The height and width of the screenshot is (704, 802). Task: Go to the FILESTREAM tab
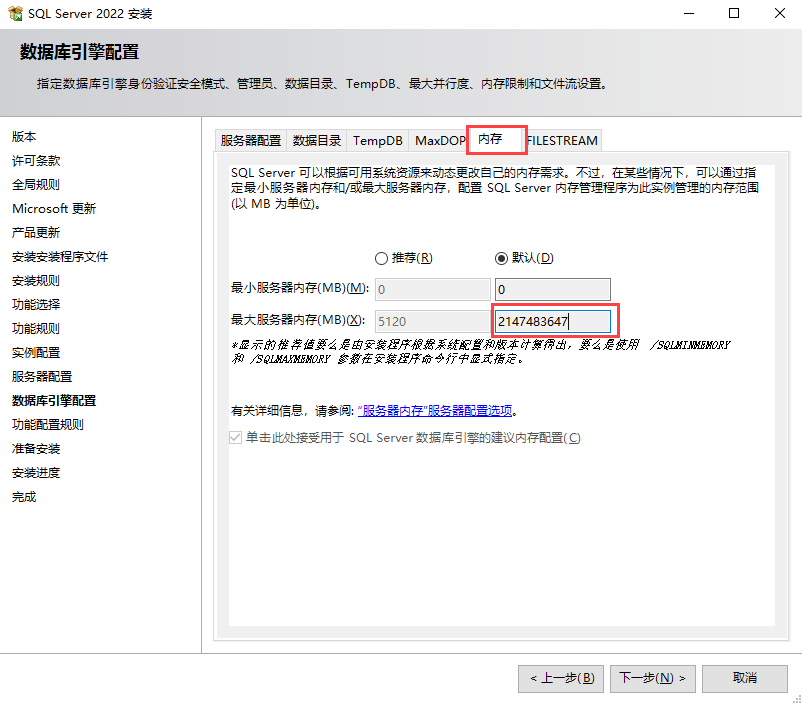(563, 141)
